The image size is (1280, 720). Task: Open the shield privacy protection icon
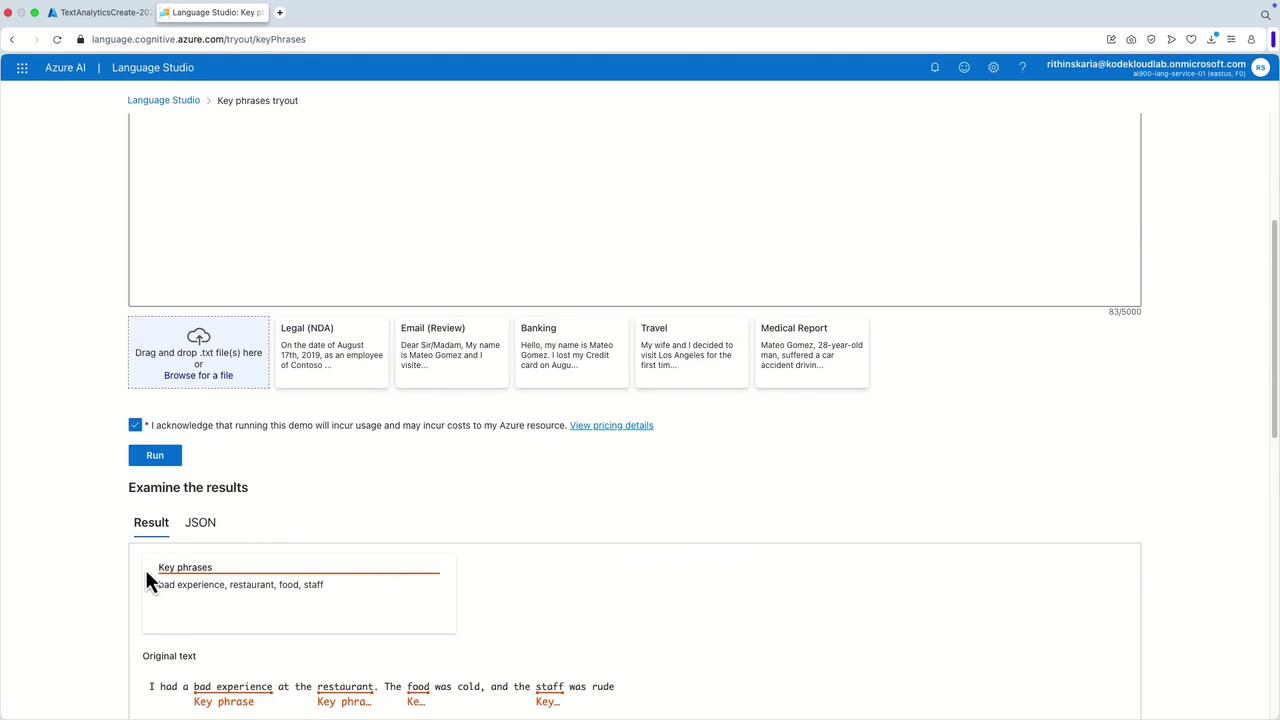tap(1151, 39)
